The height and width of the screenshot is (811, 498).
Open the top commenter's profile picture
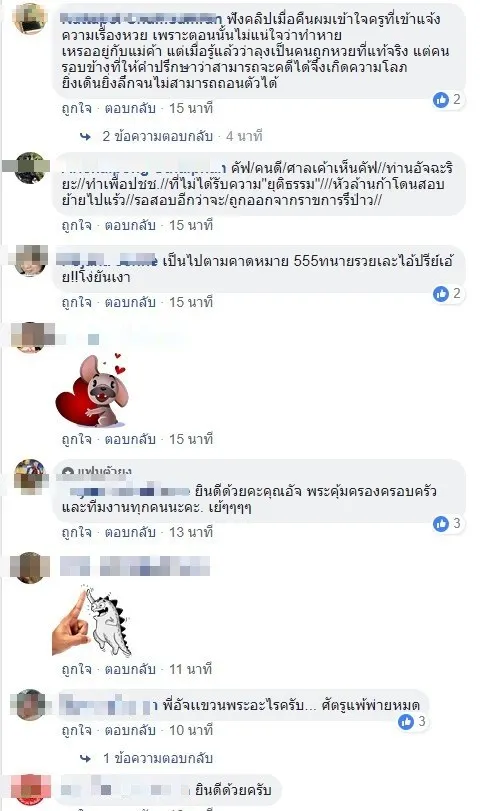coord(30,18)
